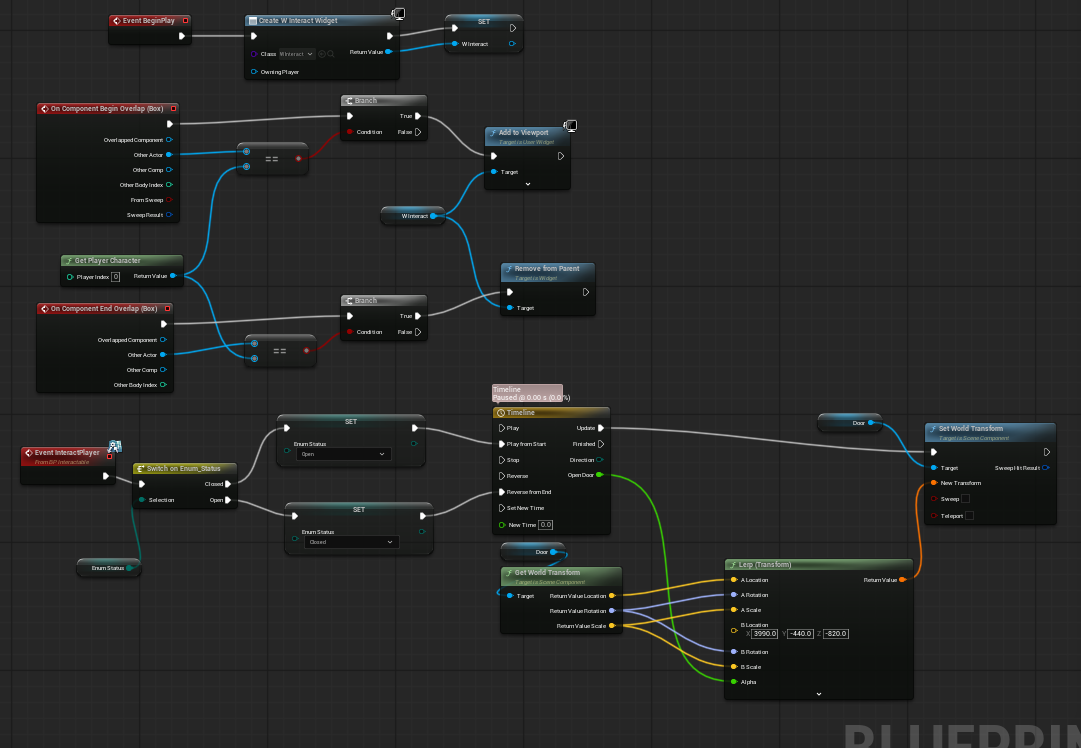Click B Location pin on Lerp (Transform)
Screen dimensions: 1081x748
734,630
